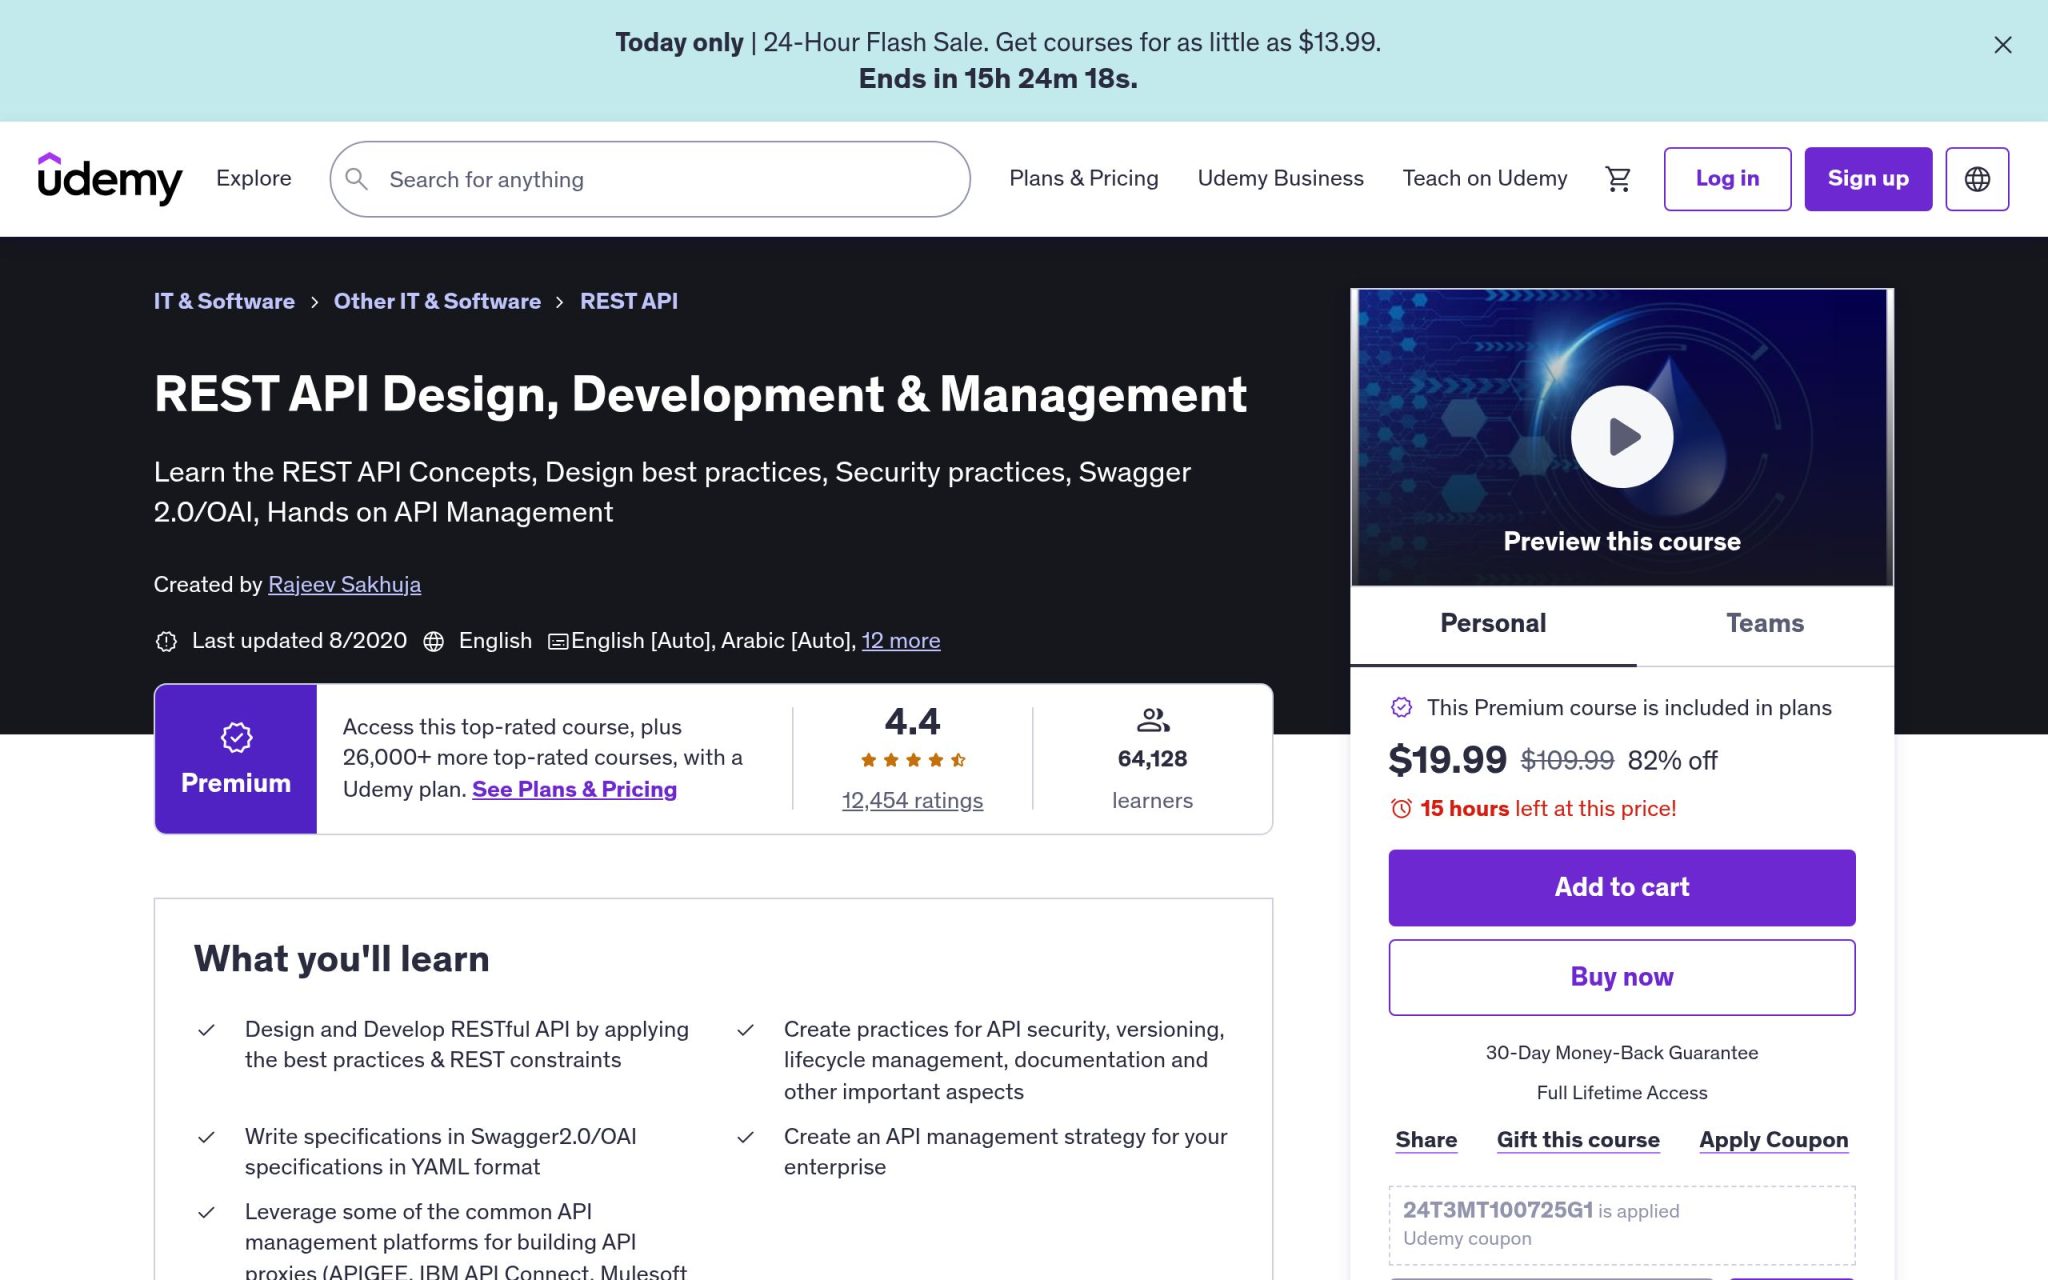Click the applied coupon 24T3MT100725G1
This screenshot has width=2048, height=1280.
(1497, 1210)
